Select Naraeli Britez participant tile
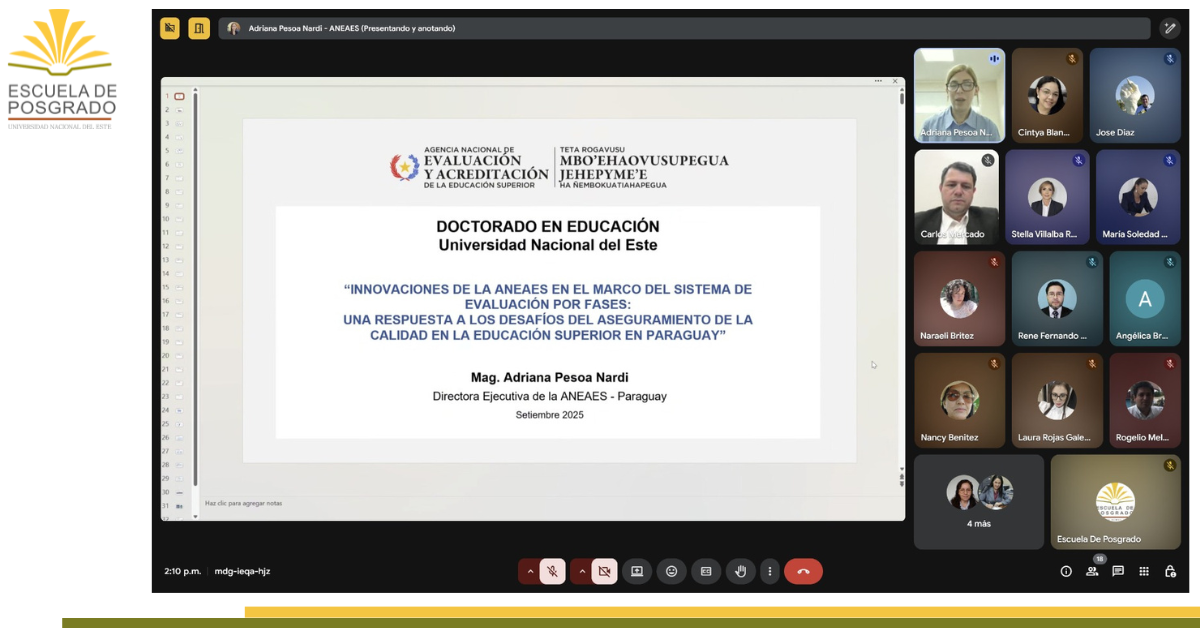Image resolution: width=1200 pixels, height=628 pixels. pos(959,298)
